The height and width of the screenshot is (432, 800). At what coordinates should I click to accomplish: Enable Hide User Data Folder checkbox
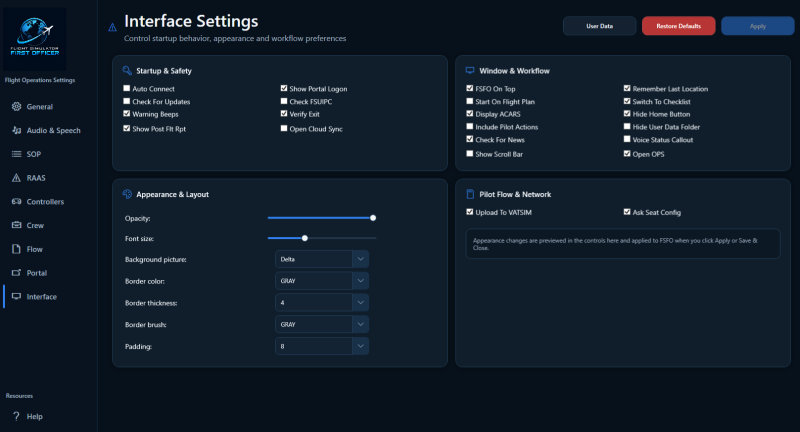click(x=627, y=126)
